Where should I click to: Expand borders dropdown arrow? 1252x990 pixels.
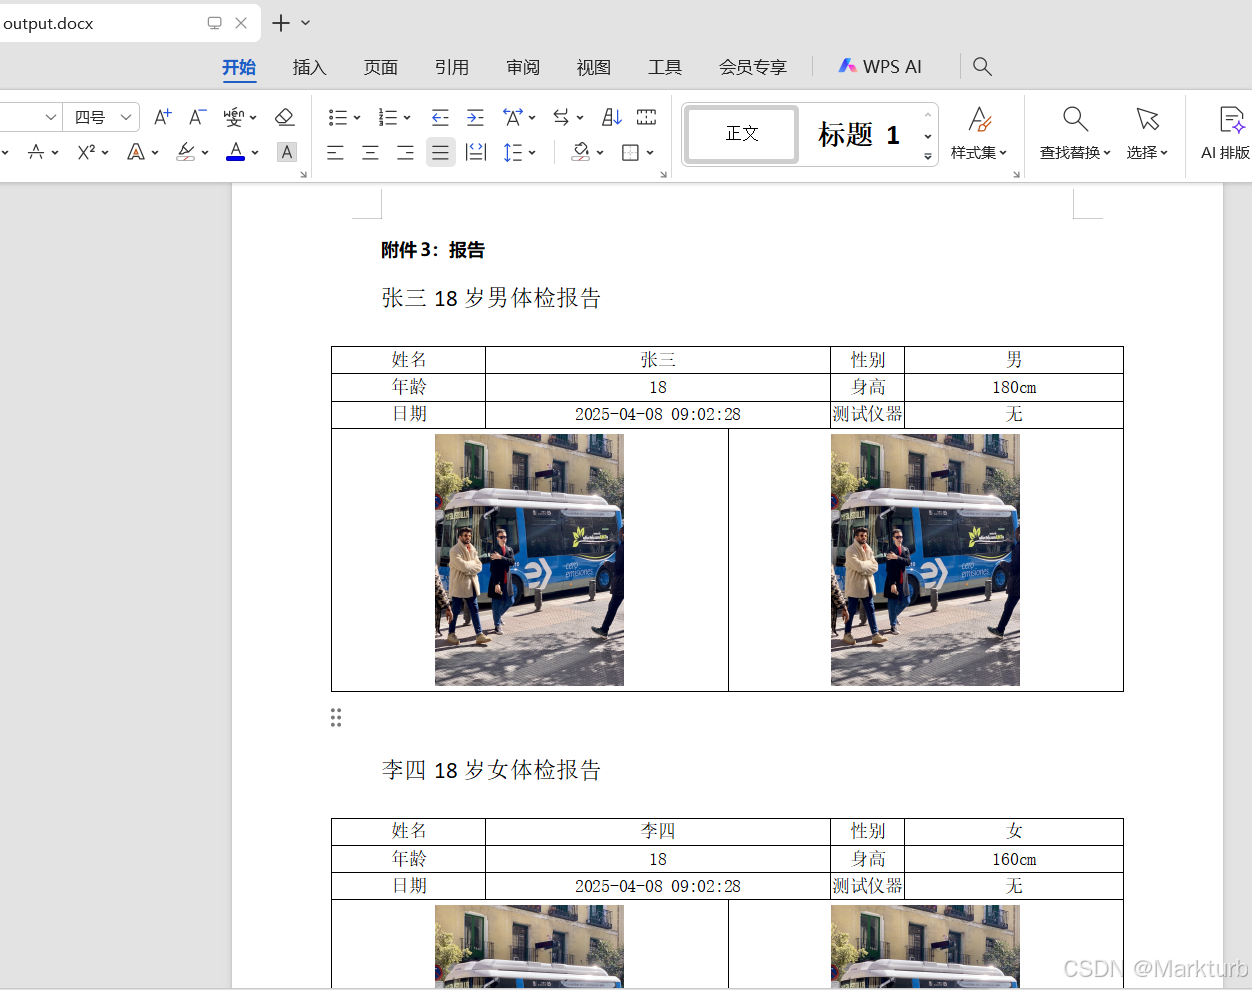coord(650,153)
